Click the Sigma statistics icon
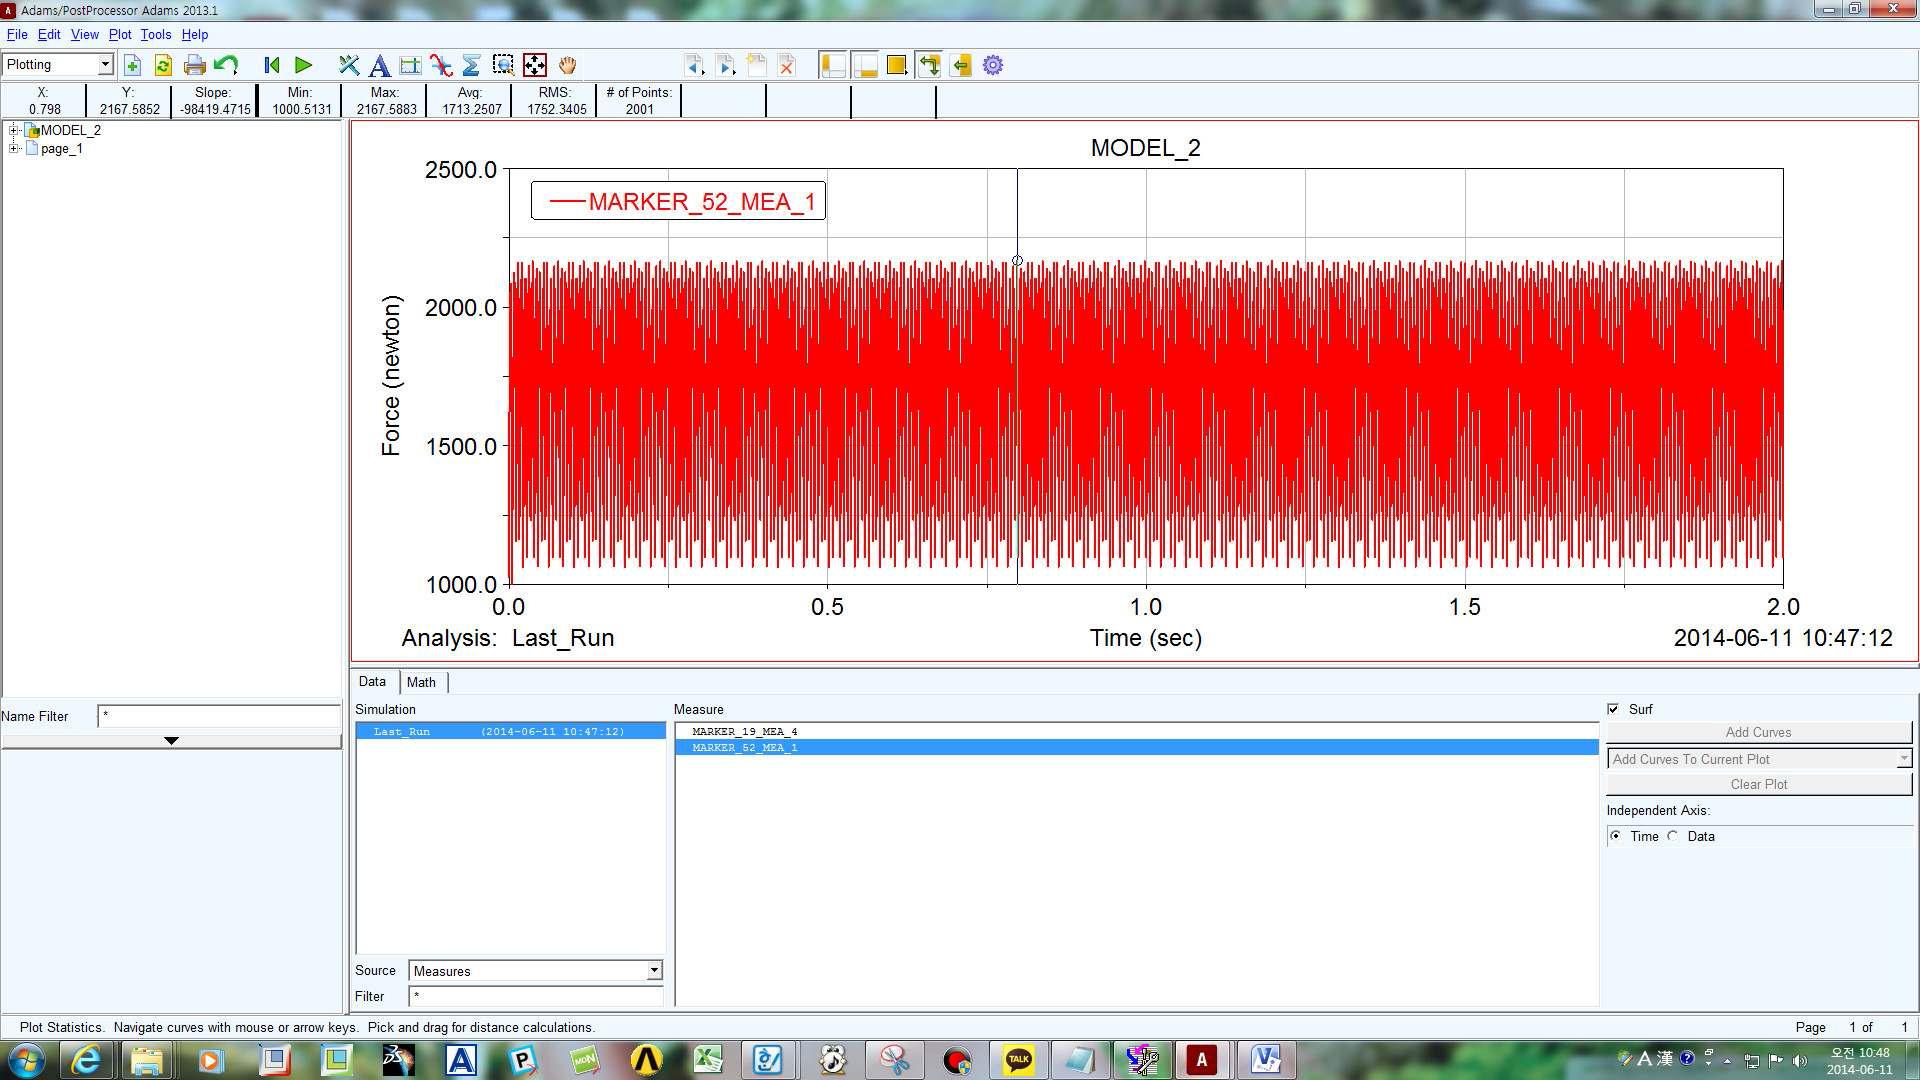The image size is (1920, 1080). [x=472, y=66]
